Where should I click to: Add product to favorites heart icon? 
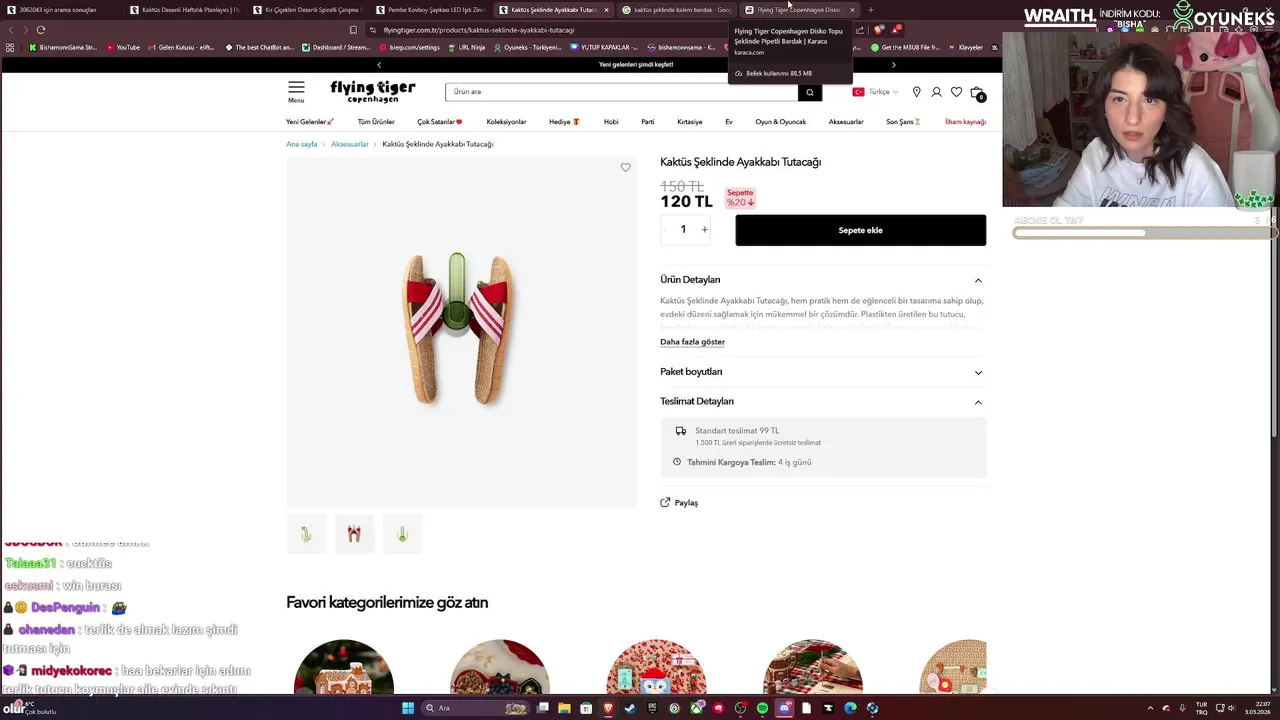pos(626,167)
